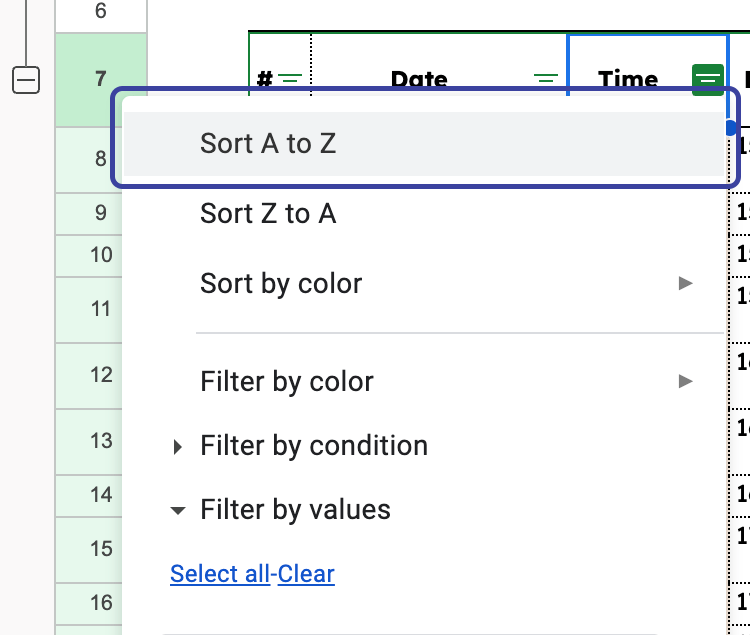Collapse the row group with minus button
This screenshot has height=635, width=750.
point(26,80)
